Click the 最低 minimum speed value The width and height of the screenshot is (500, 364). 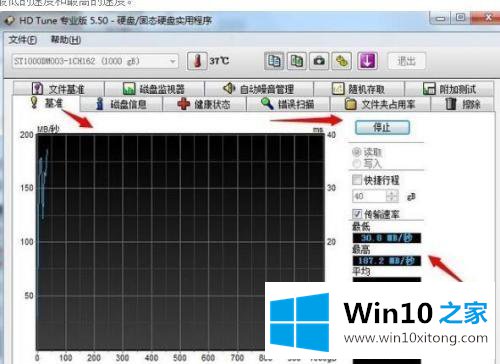(387, 238)
